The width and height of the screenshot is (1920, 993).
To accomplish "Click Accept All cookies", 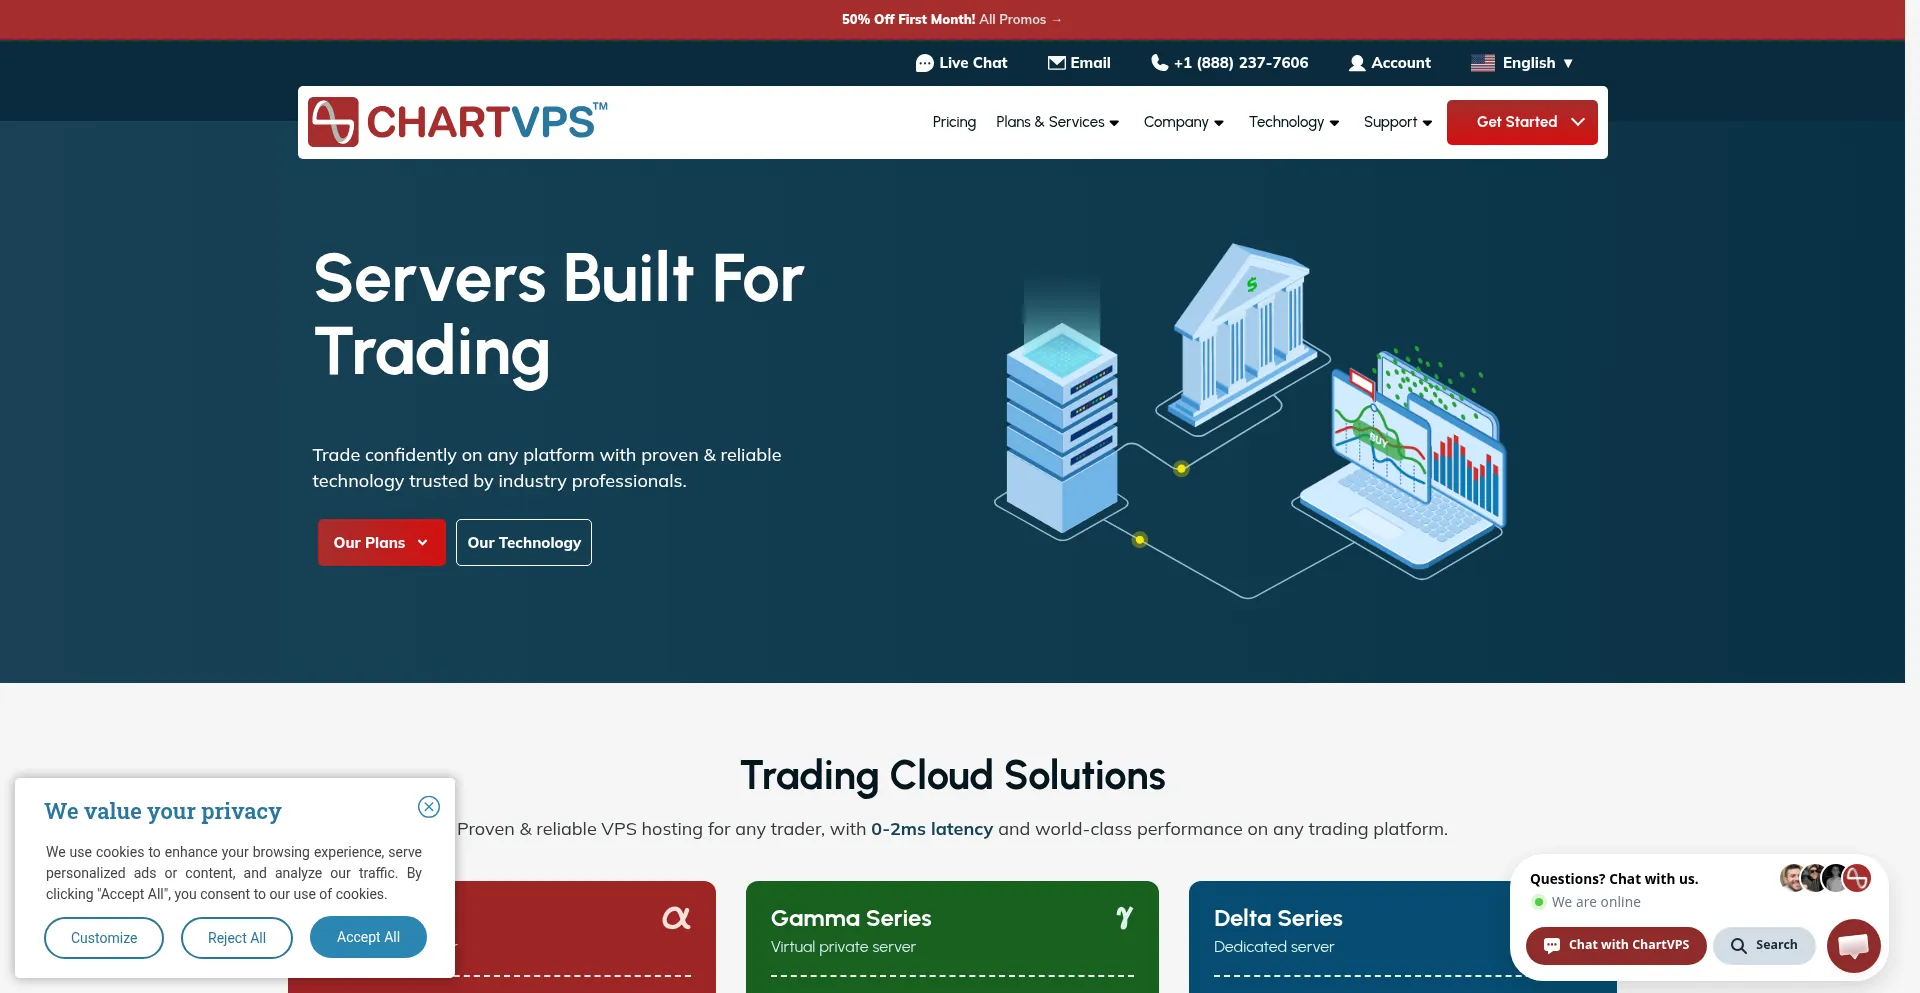I will tap(368, 937).
